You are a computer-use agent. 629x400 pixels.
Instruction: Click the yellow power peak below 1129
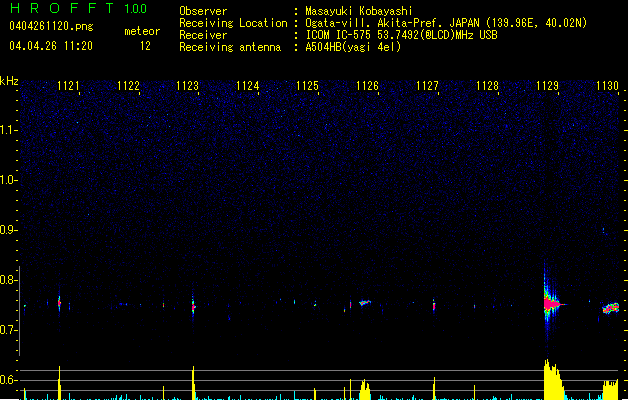[554, 380]
